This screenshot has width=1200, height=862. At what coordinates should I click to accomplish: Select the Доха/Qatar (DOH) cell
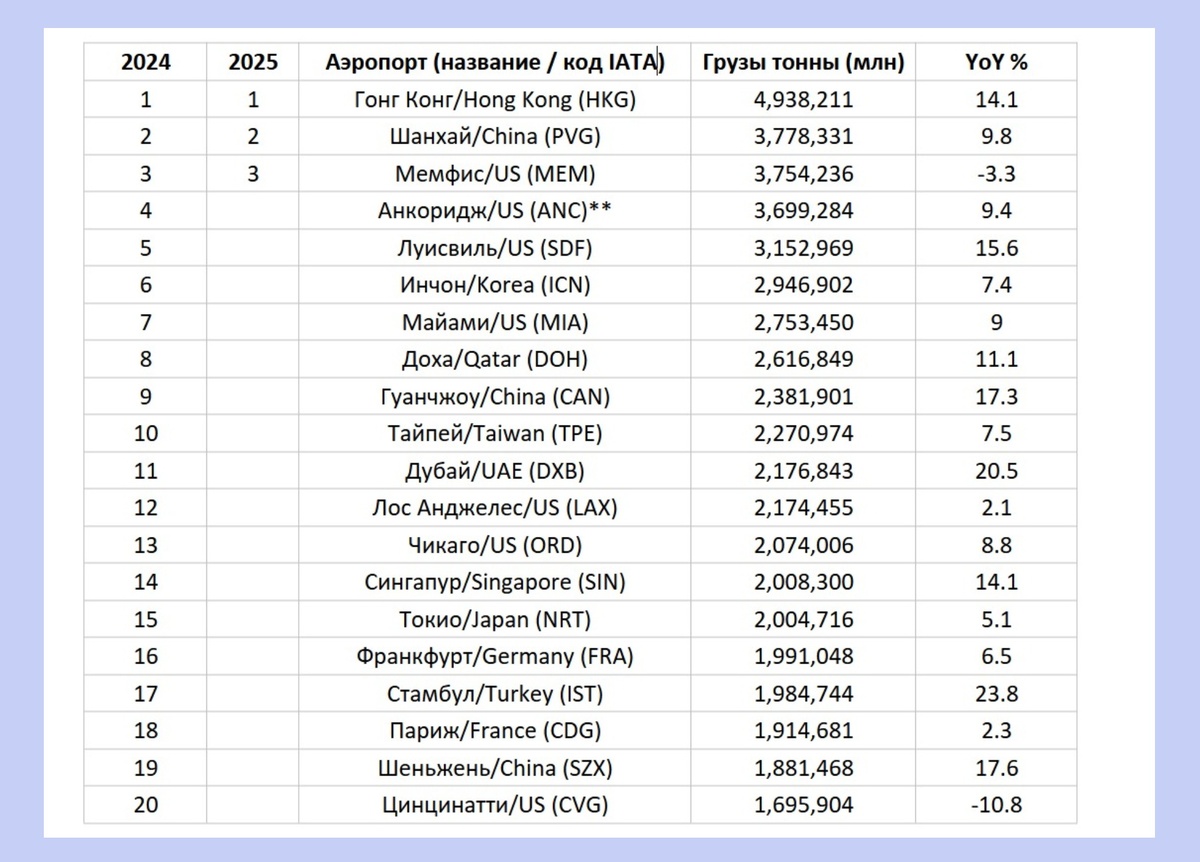(x=495, y=359)
